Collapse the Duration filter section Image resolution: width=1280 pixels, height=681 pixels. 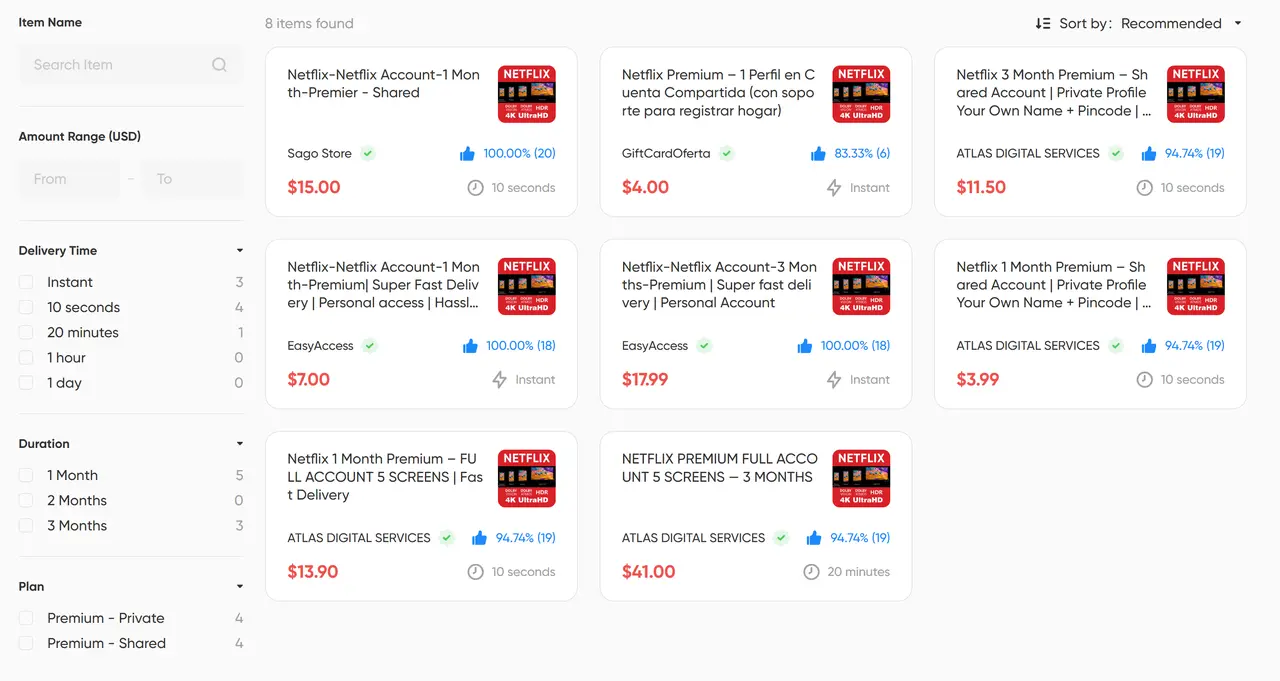point(239,443)
